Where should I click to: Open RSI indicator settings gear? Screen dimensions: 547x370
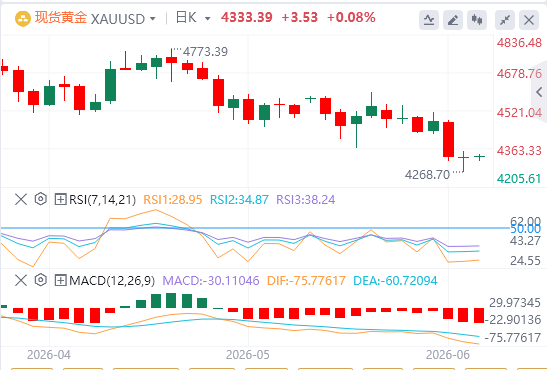point(41,199)
